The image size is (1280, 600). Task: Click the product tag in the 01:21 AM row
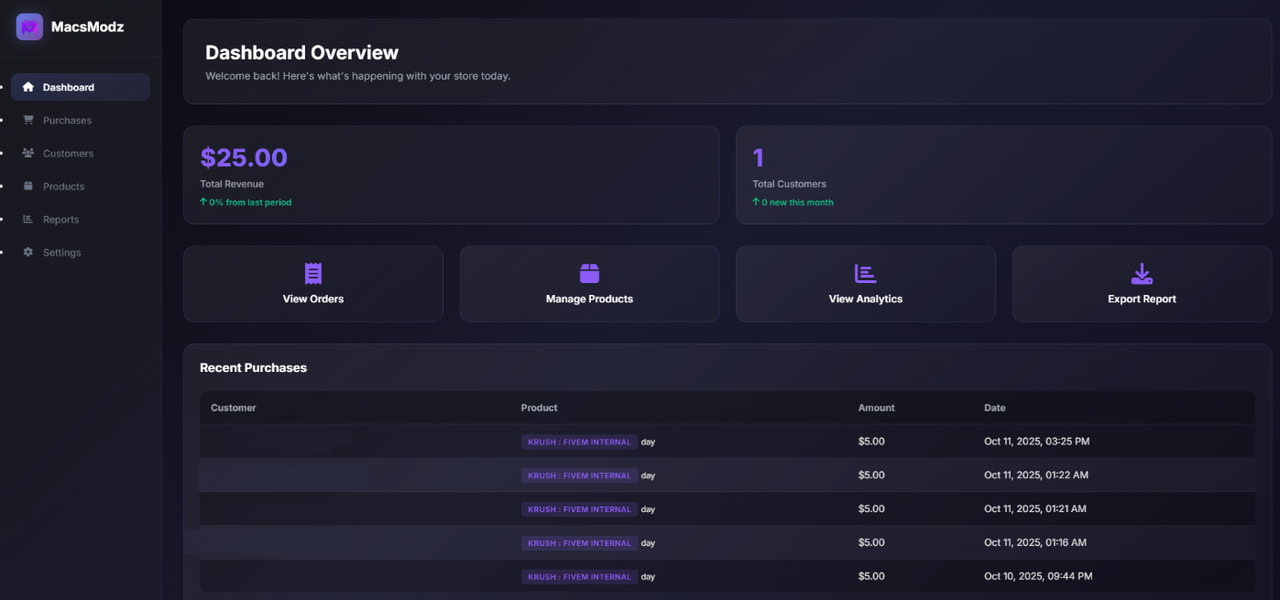579,509
